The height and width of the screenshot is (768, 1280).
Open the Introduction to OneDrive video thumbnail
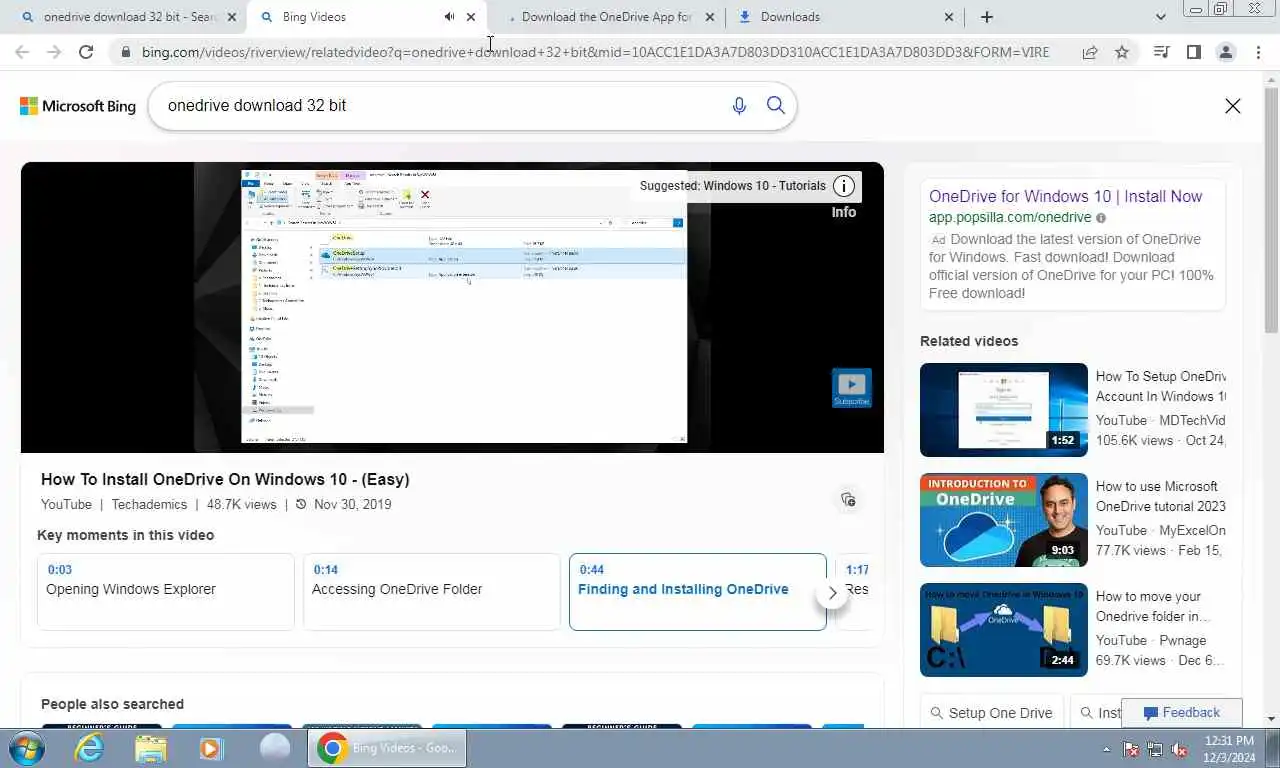point(1004,520)
